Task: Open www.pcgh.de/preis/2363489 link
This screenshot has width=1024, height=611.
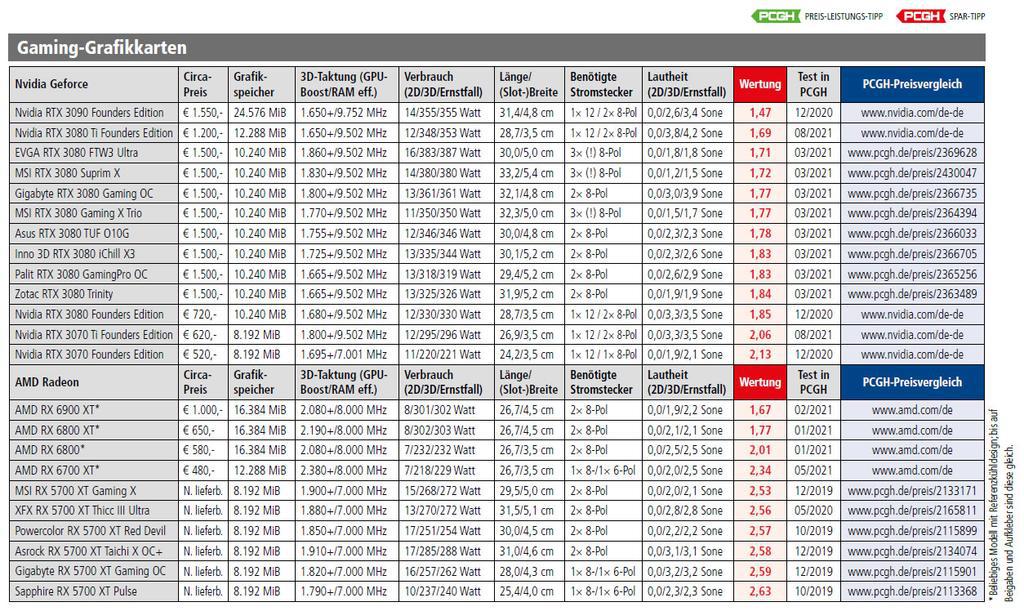Action: click(912, 294)
